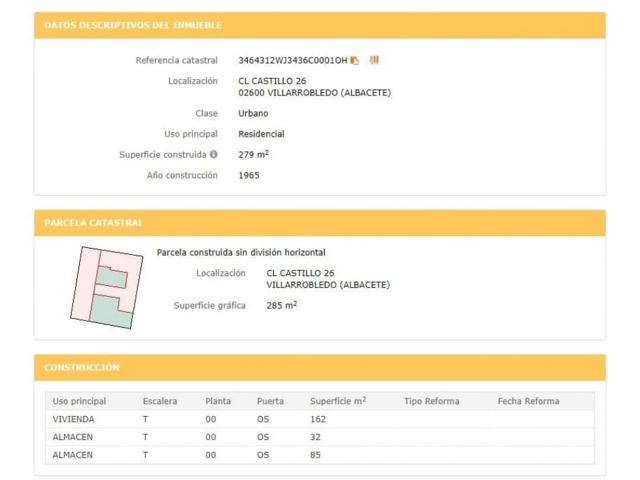The image size is (640, 480).
Task: Collapse the CONSTRUCCIÓN section header
Action: [320, 367]
